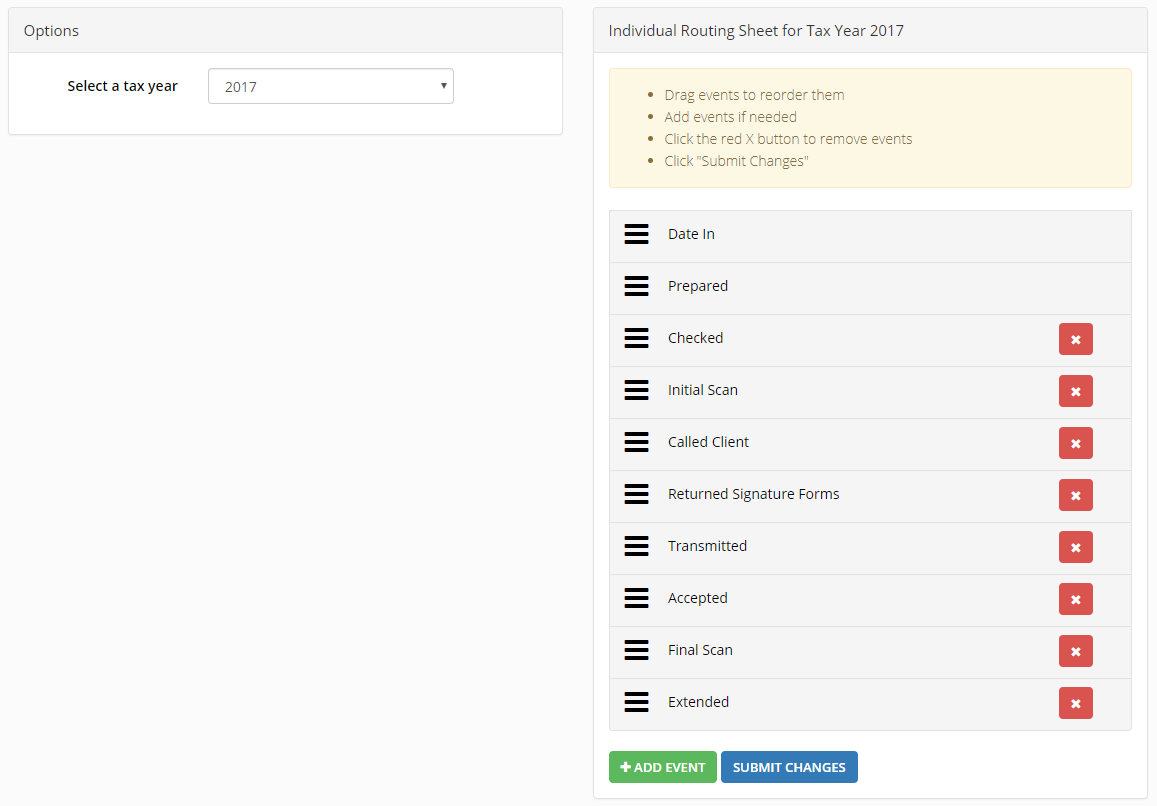Click the hamburger handle for Extended
The width and height of the screenshot is (1157, 806).
coord(636,702)
